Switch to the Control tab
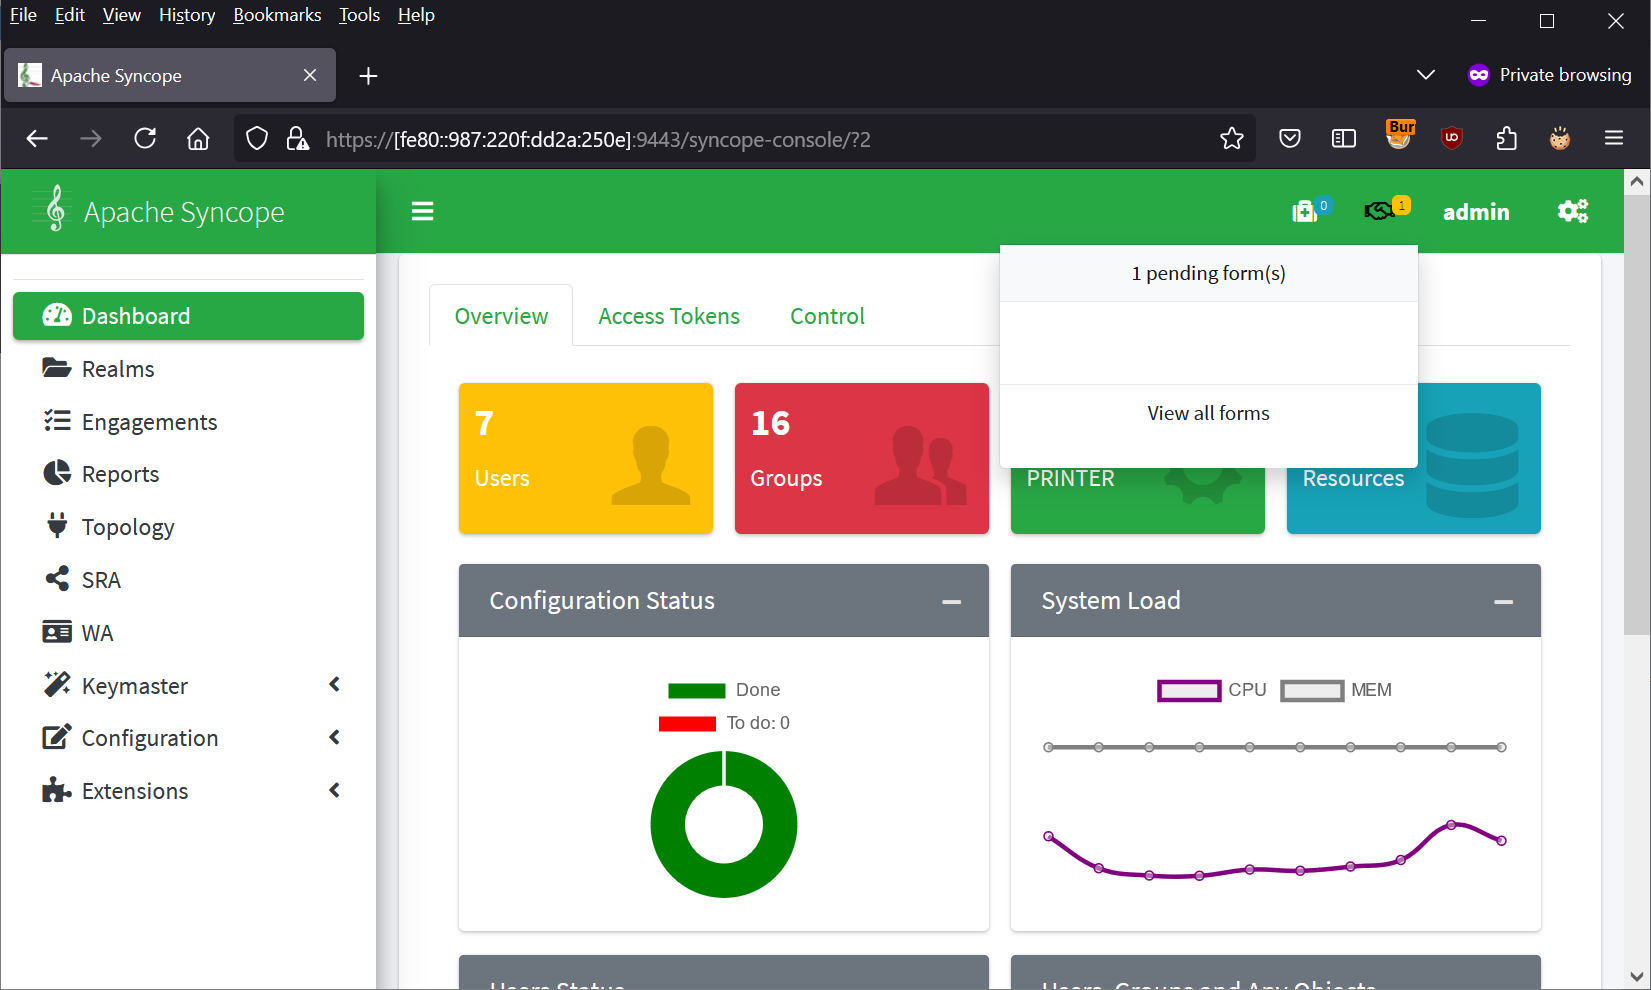1651x990 pixels. click(827, 316)
